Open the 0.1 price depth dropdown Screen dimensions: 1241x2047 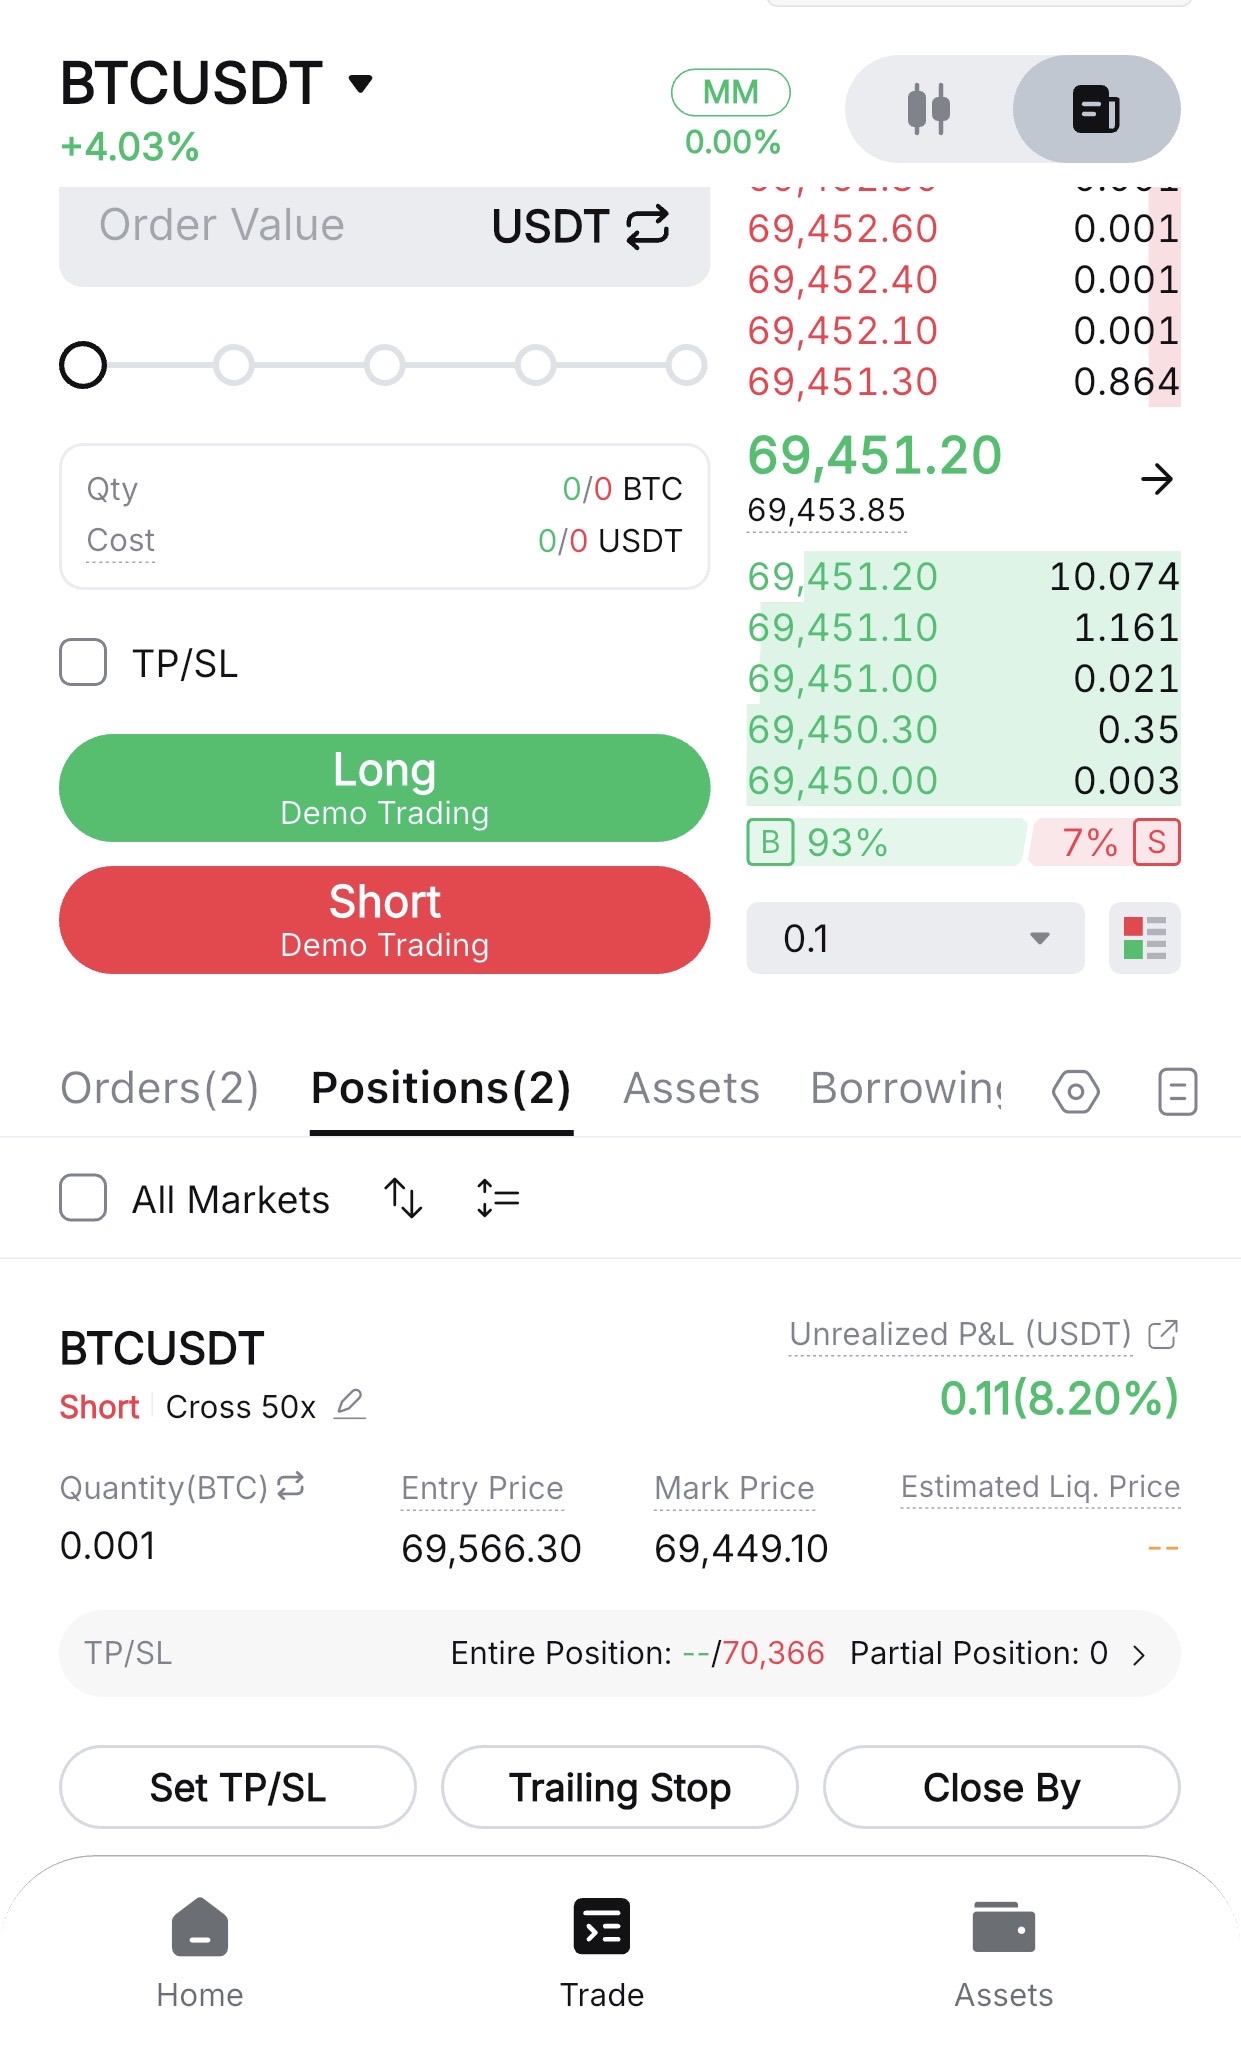[914, 938]
